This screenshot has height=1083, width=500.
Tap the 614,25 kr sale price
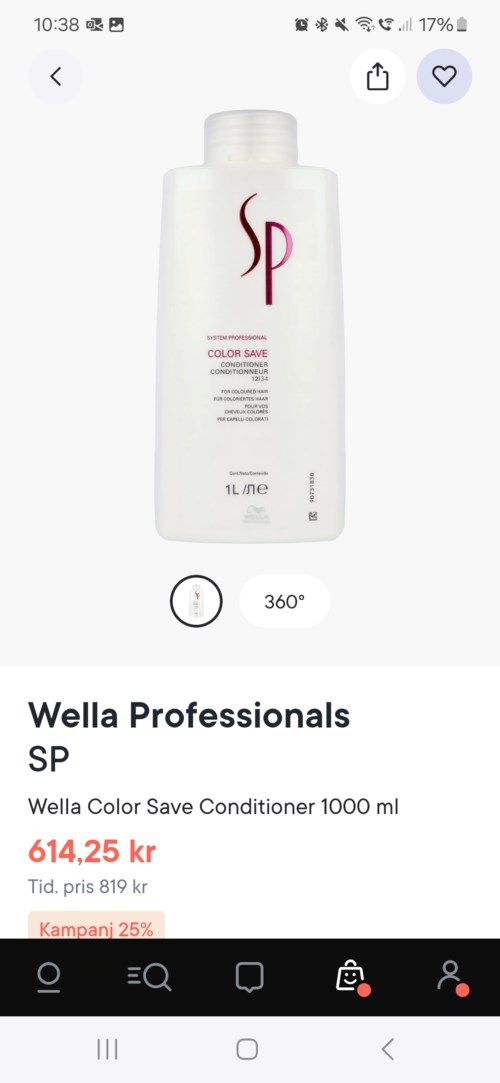92,852
